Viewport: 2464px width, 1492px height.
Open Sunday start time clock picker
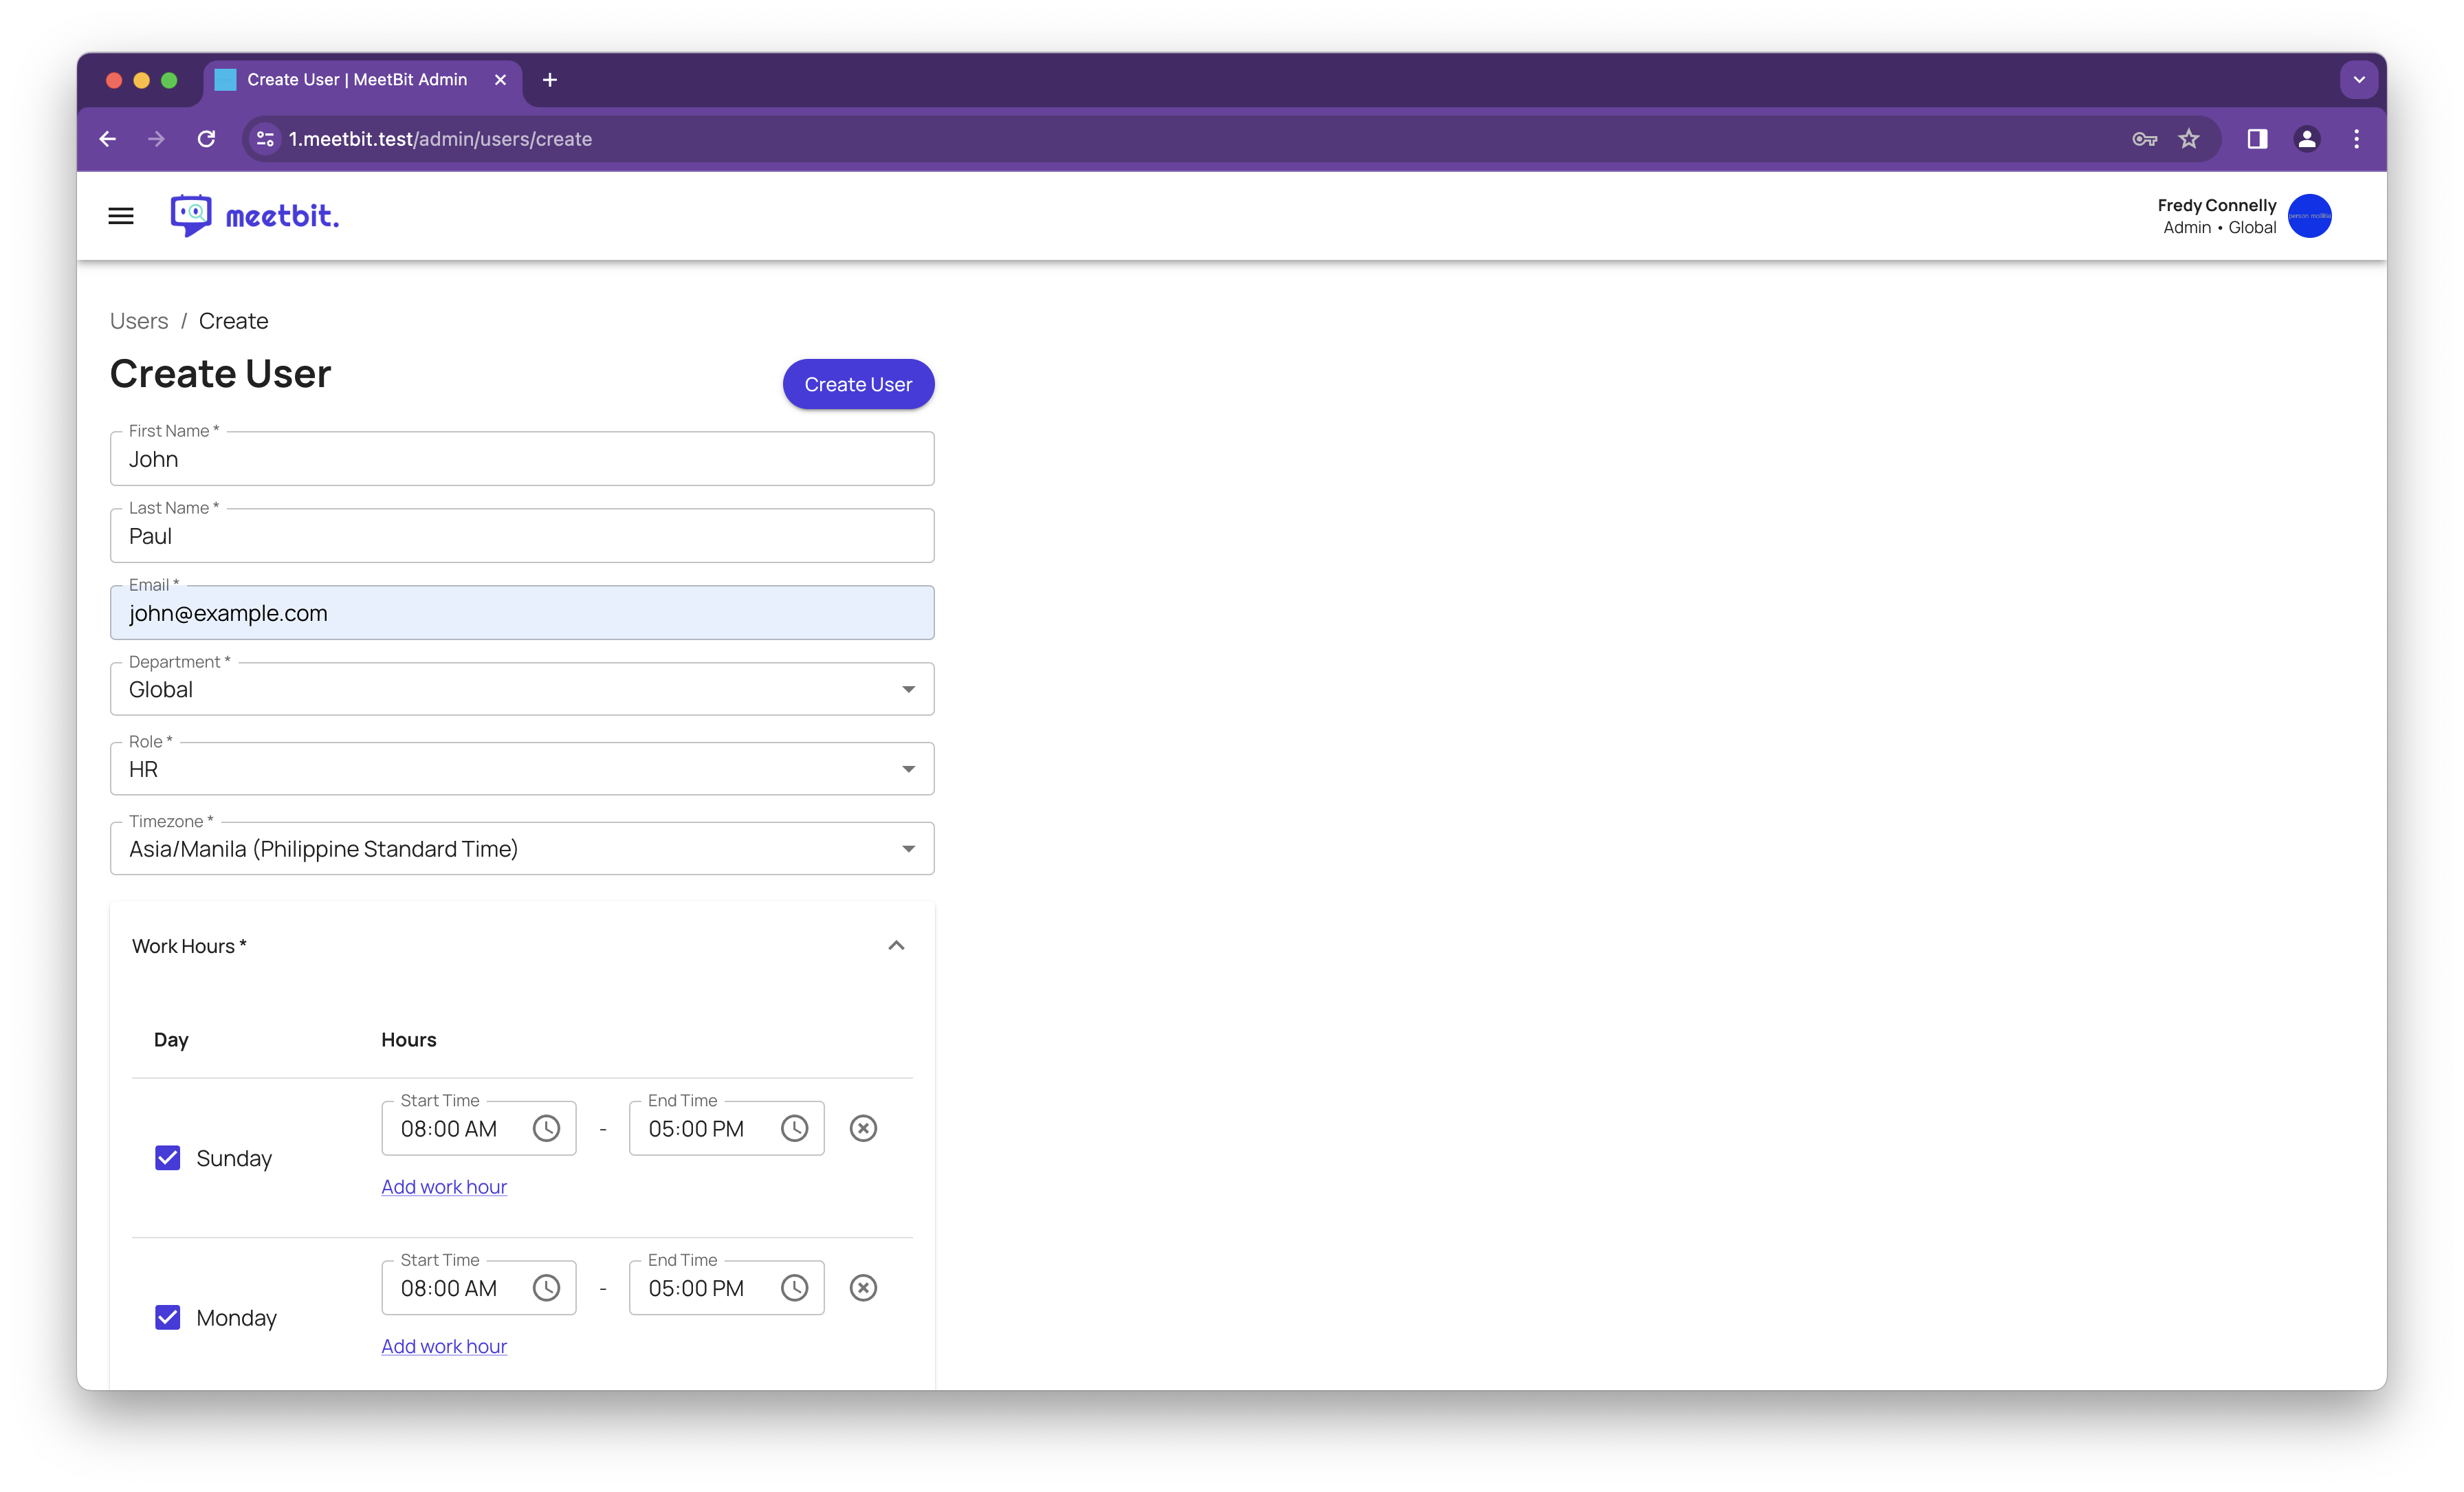click(x=546, y=1129)
